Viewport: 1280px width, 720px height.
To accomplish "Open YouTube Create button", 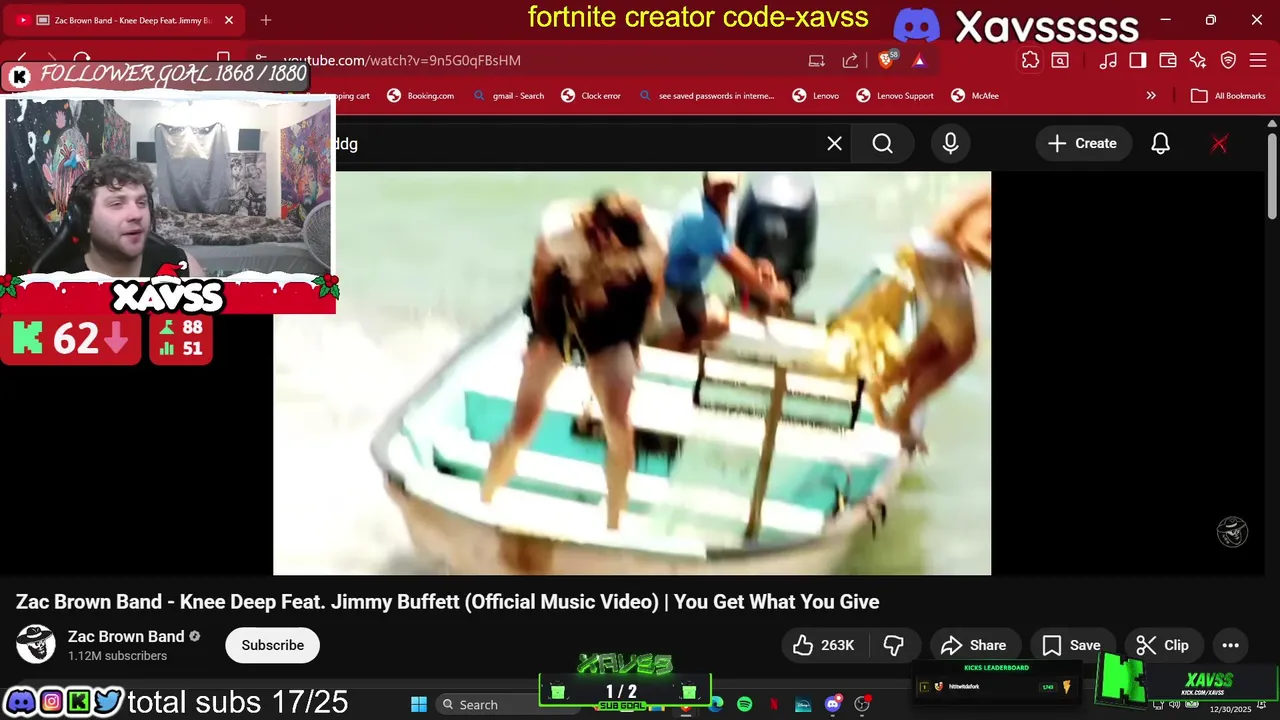I will pyautogui.click(x=1082, y=143).
